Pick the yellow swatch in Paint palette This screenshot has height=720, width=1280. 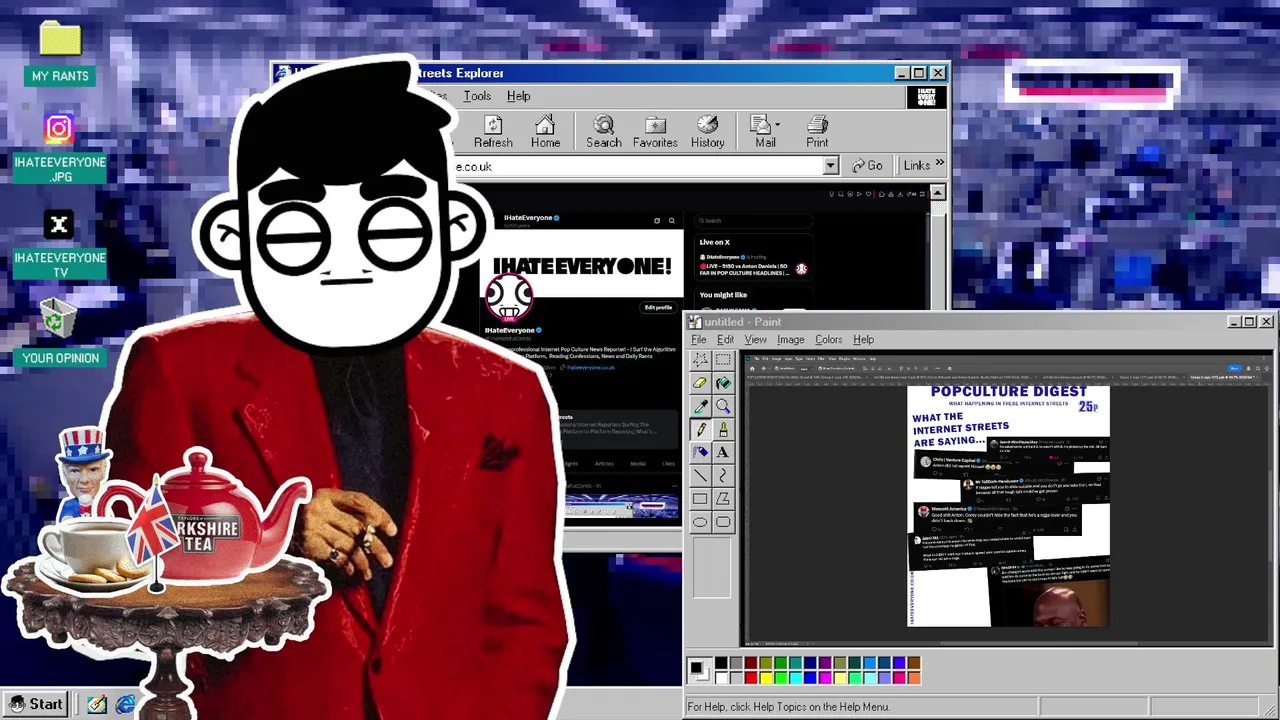766,678
